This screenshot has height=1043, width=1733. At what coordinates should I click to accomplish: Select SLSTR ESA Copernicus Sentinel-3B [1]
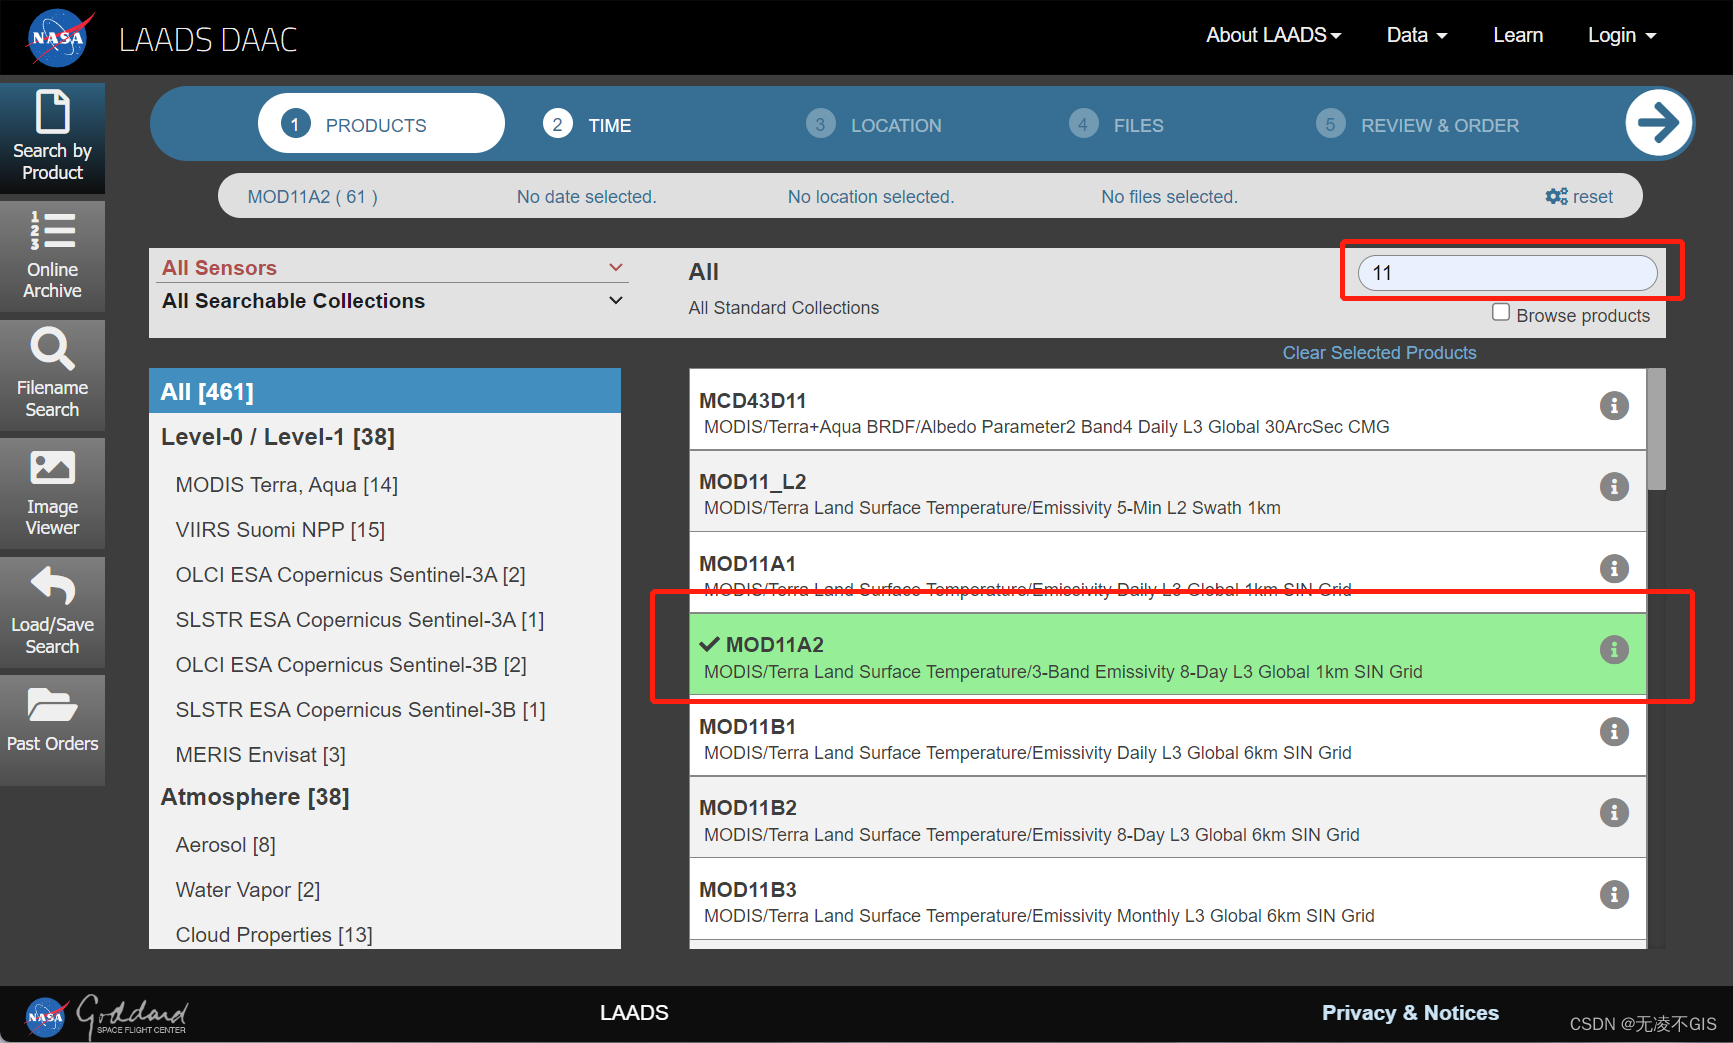[x=361, y=709]
